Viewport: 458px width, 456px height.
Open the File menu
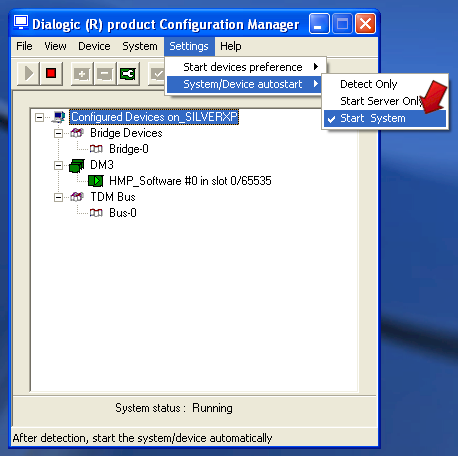(x=24, y=46)
